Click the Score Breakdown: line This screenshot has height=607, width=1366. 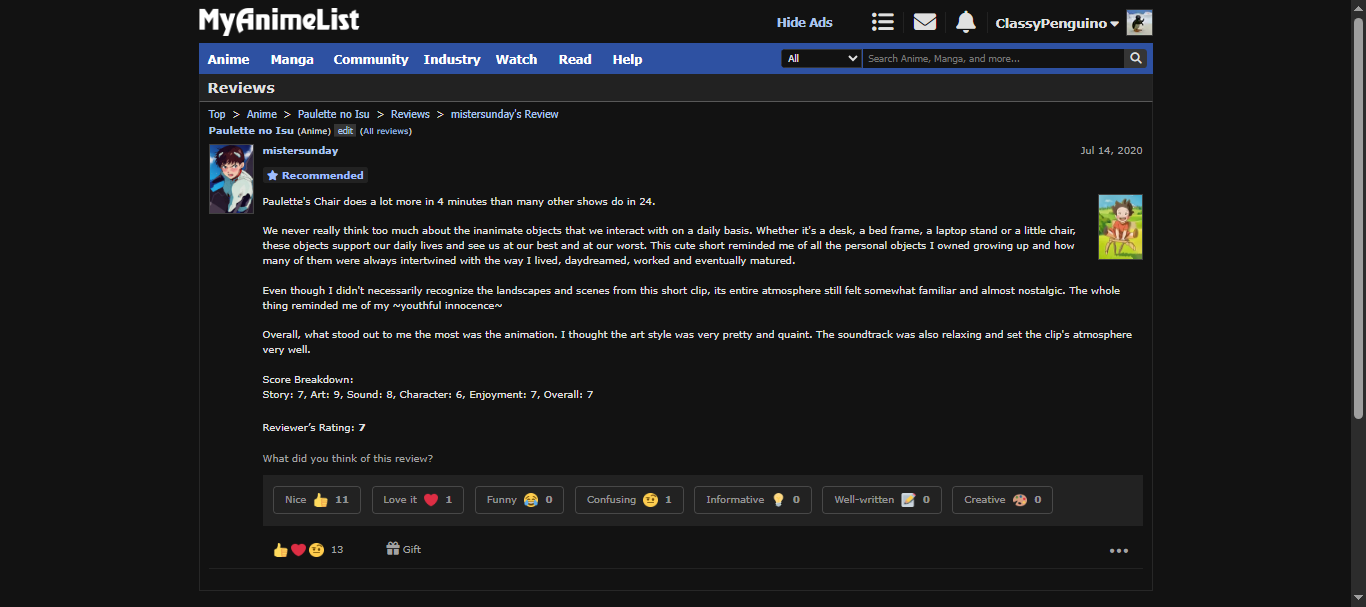tap(308, 380)
